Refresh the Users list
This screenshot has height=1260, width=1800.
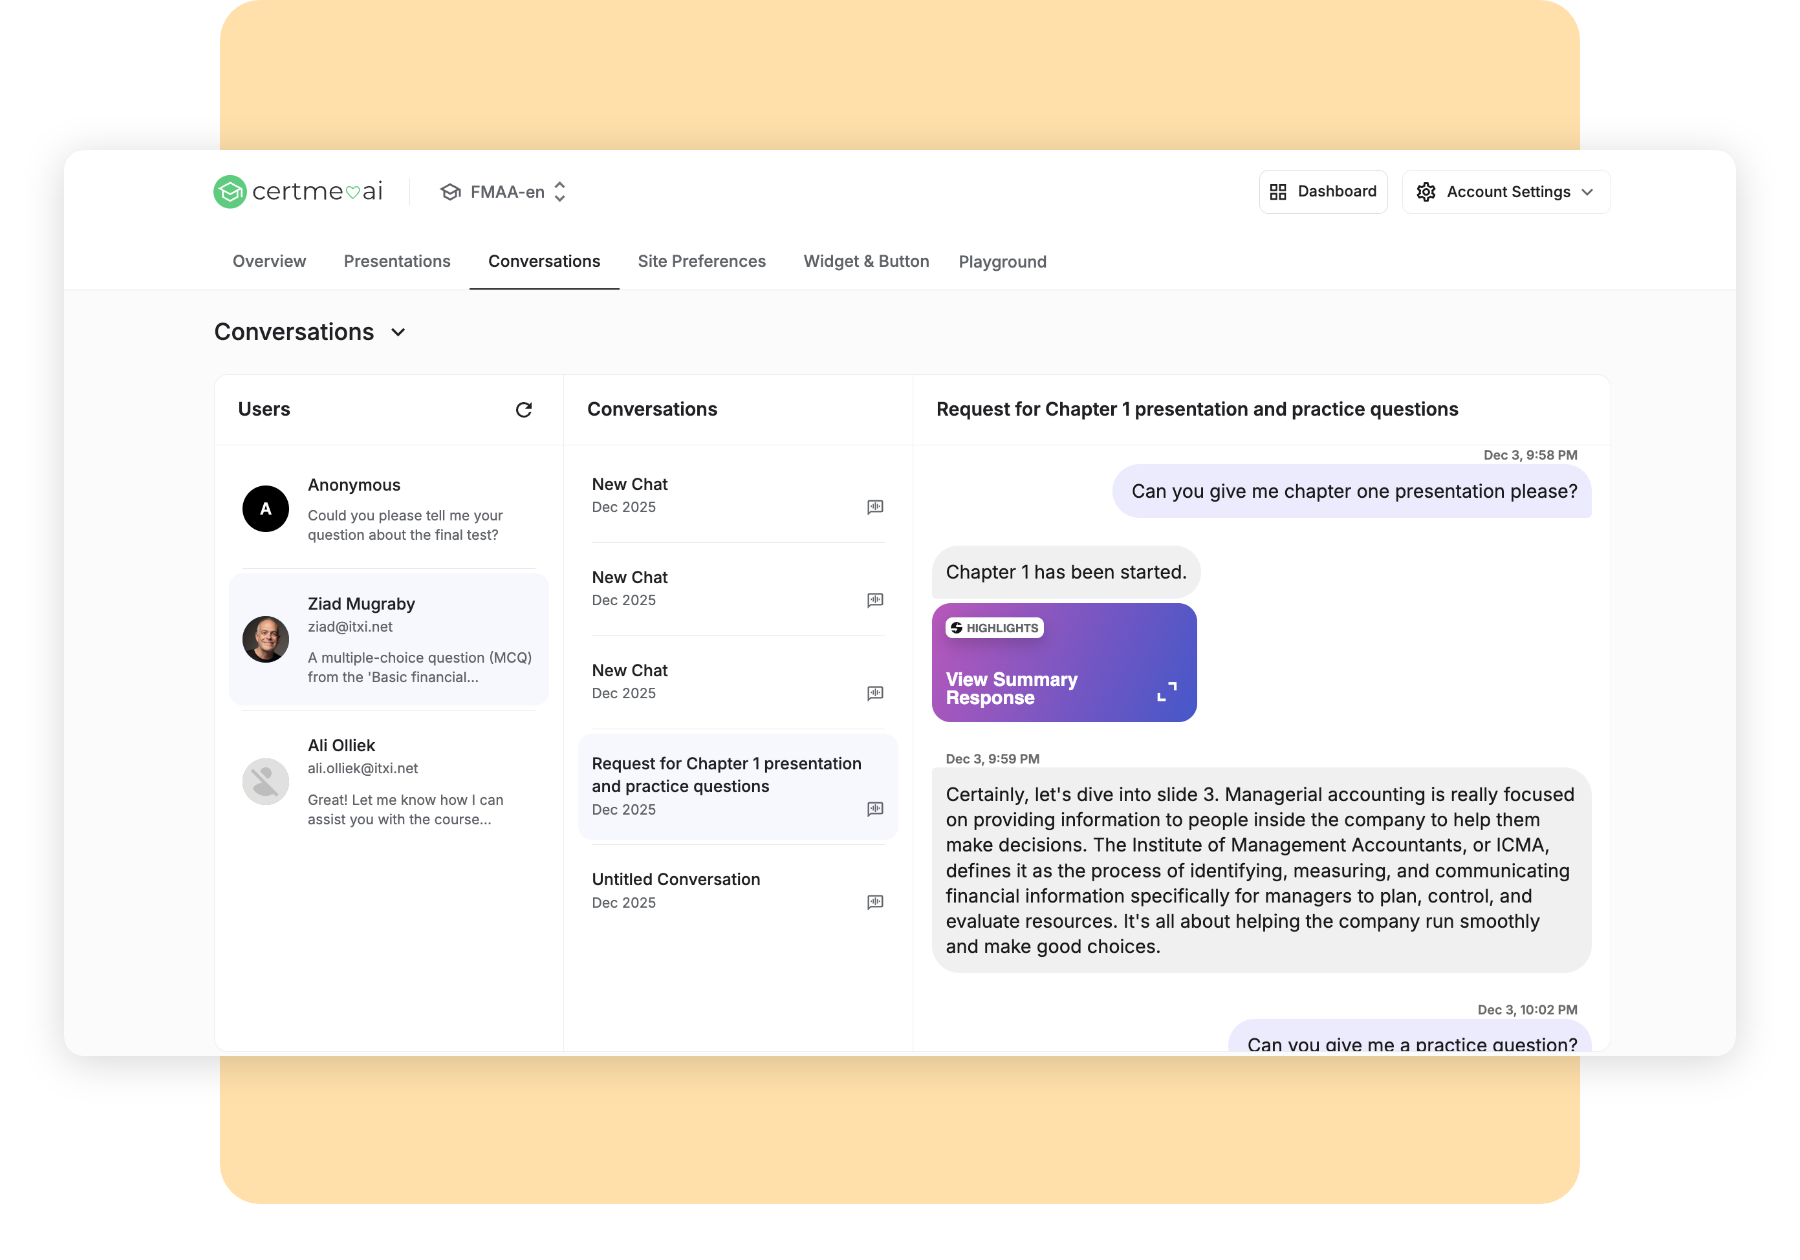coord(523,410)
